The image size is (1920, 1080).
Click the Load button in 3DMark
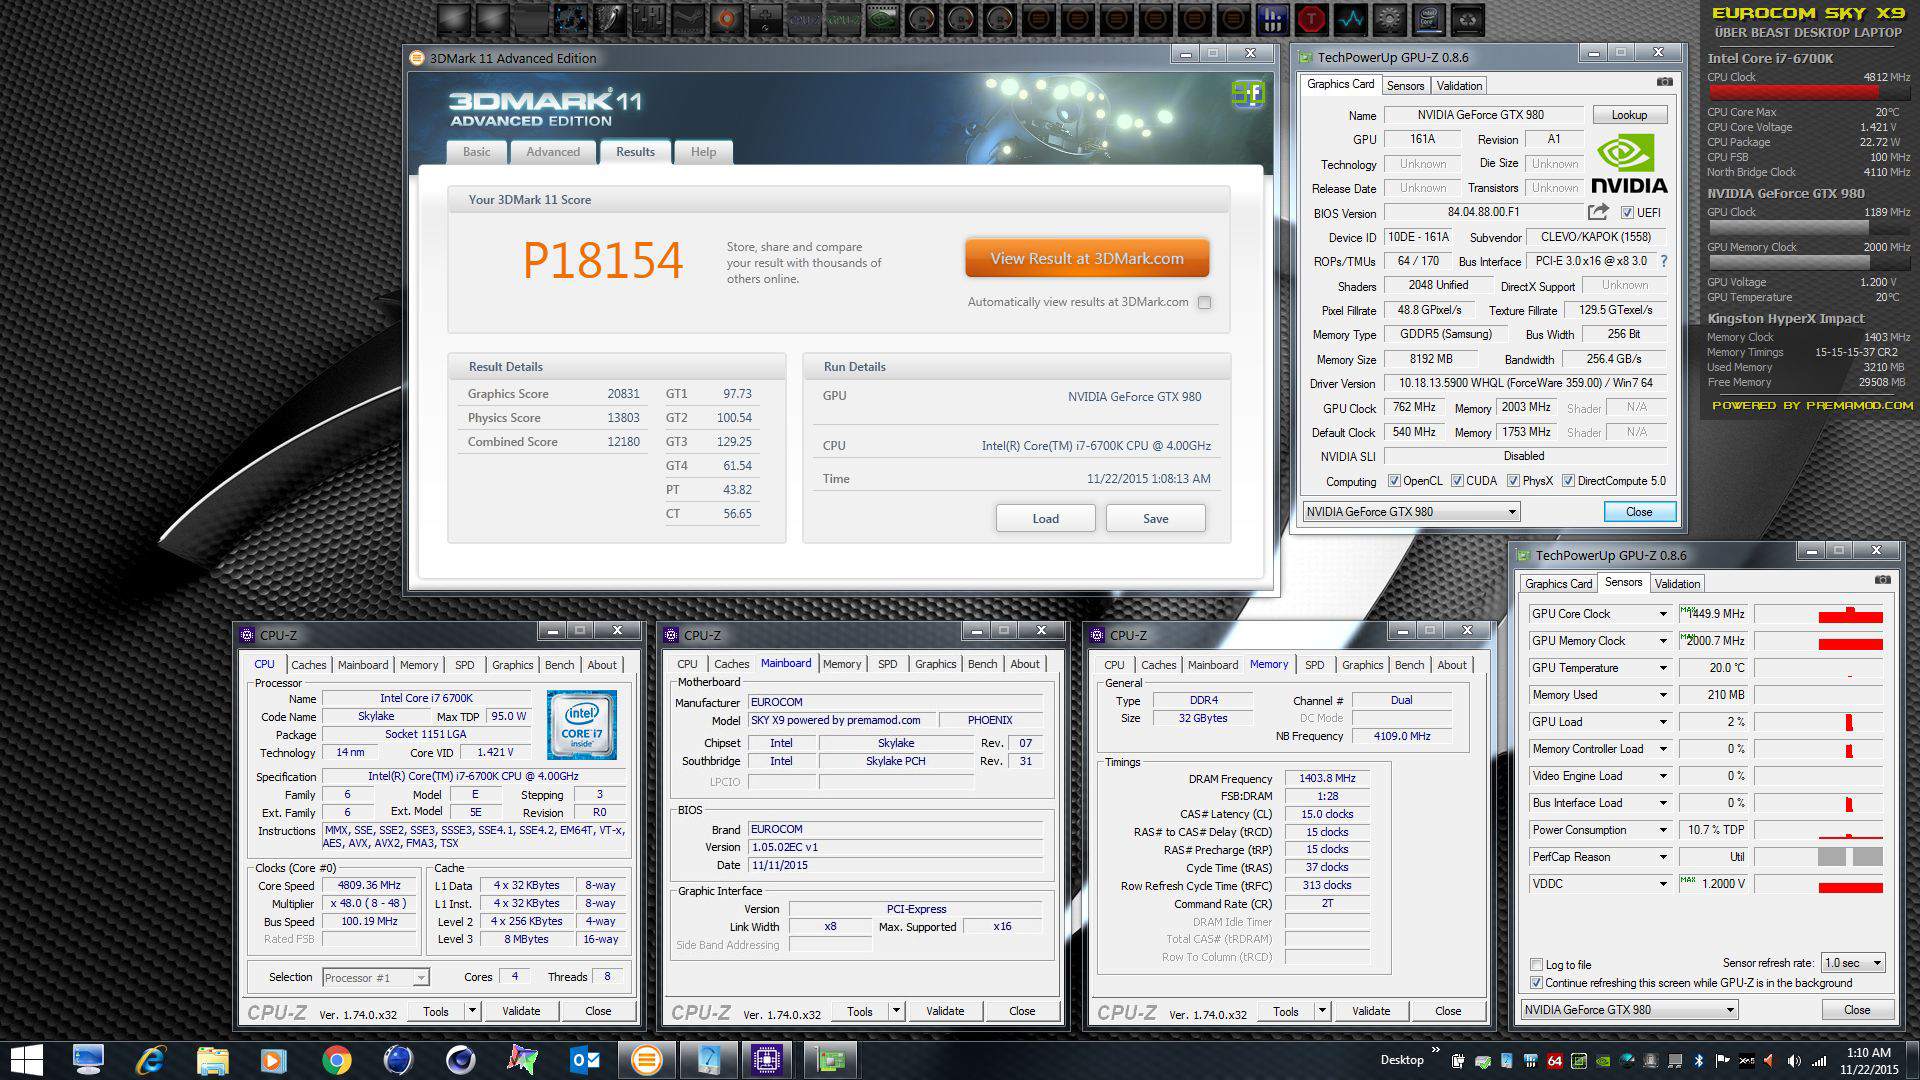pyautogui.click(x=1045, y=518)
